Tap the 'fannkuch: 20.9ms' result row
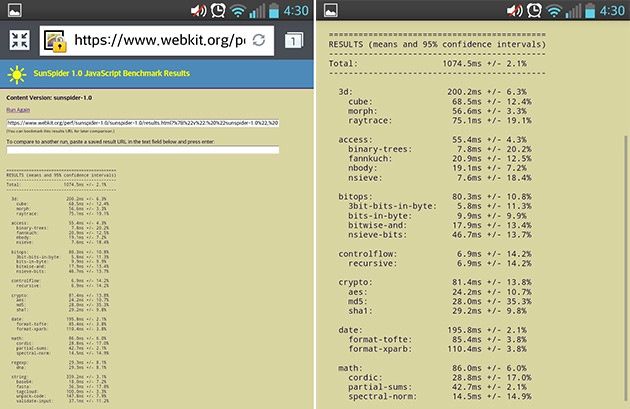Screen dimensions: 630x409 440,159
